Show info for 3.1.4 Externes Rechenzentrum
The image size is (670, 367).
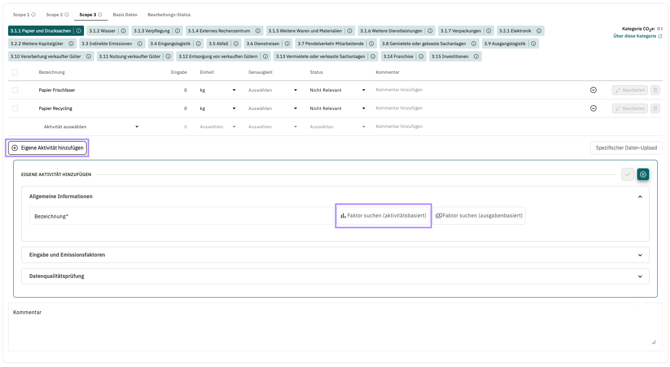point(258,31)
